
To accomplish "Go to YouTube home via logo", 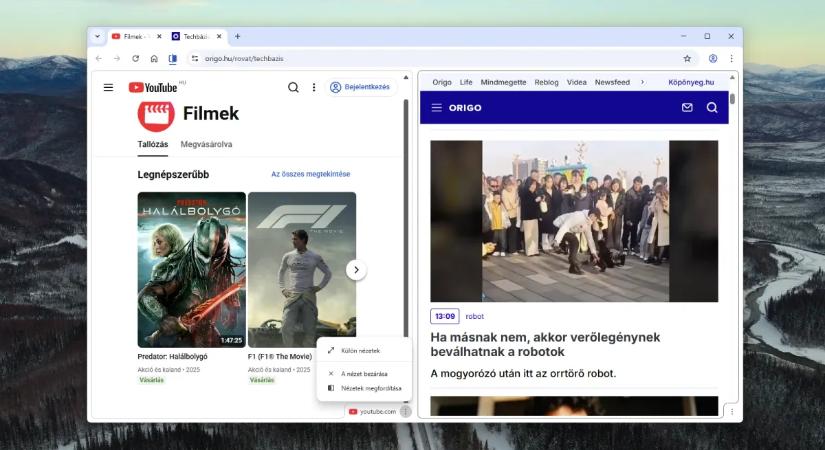I will pyautogui.click(x=153, y=87).
